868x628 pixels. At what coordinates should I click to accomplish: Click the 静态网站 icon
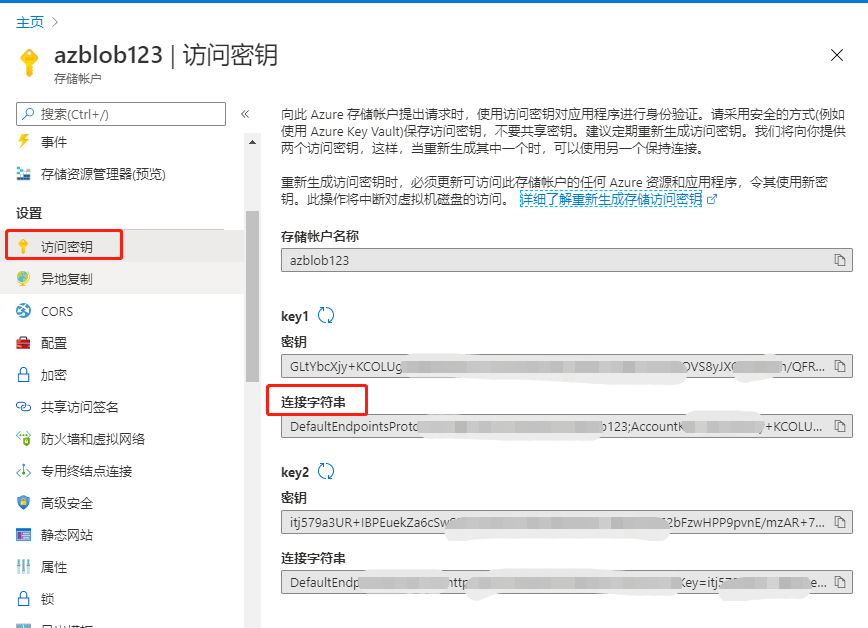[x=23, y=535]
